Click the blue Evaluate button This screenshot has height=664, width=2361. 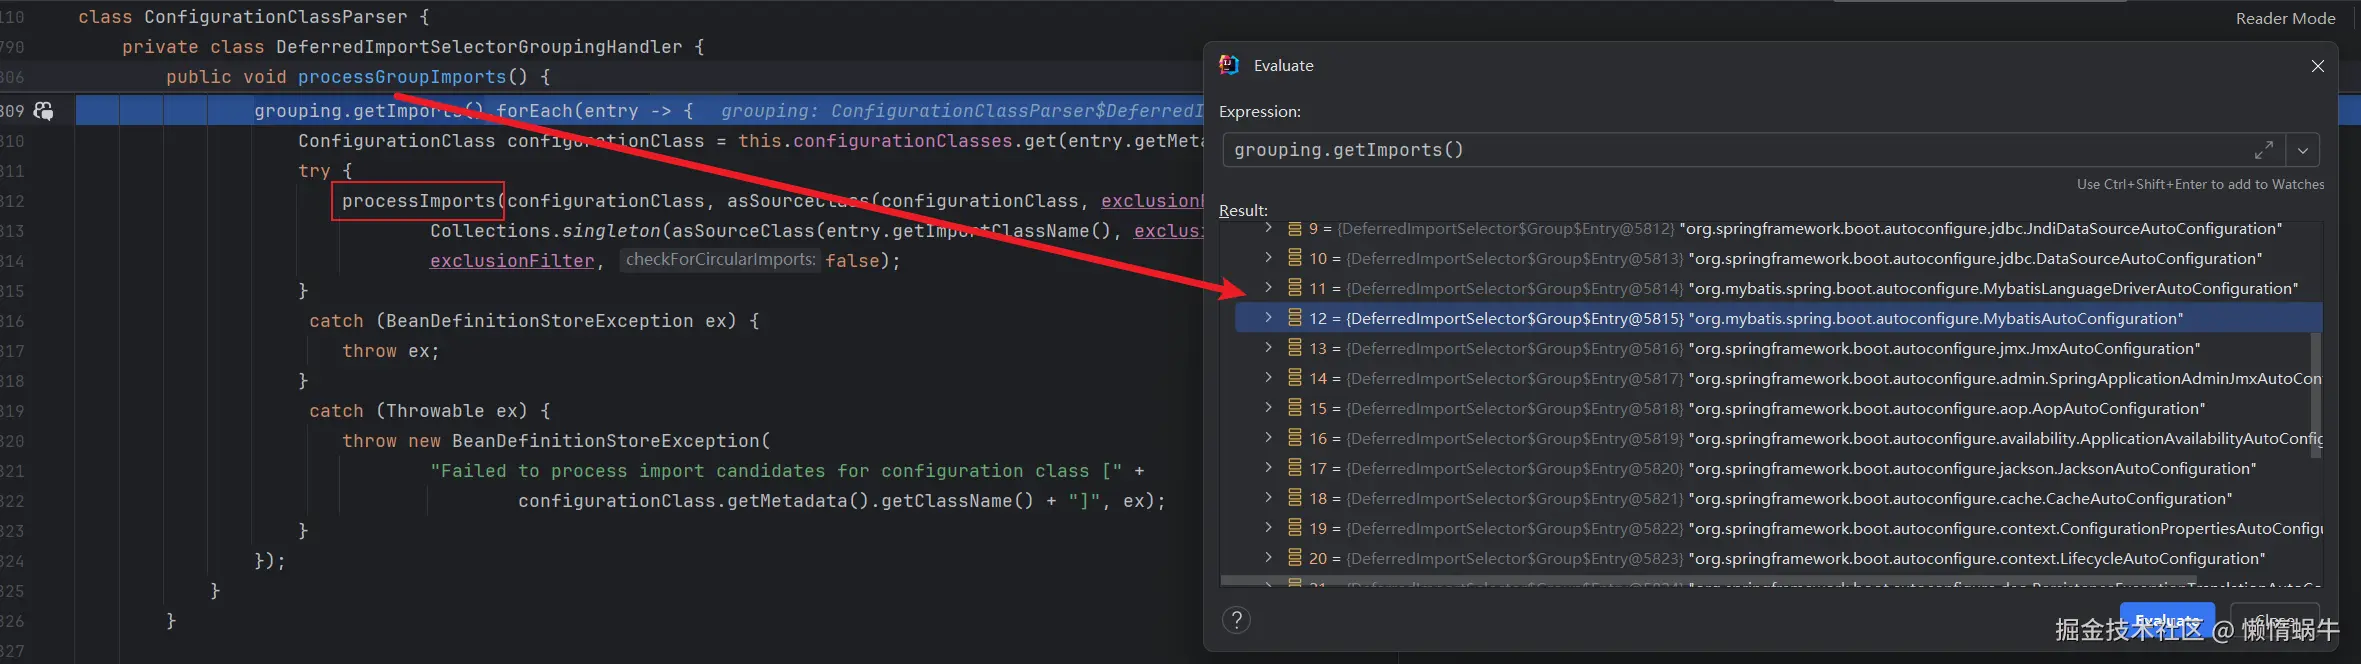pos(2167,620)
